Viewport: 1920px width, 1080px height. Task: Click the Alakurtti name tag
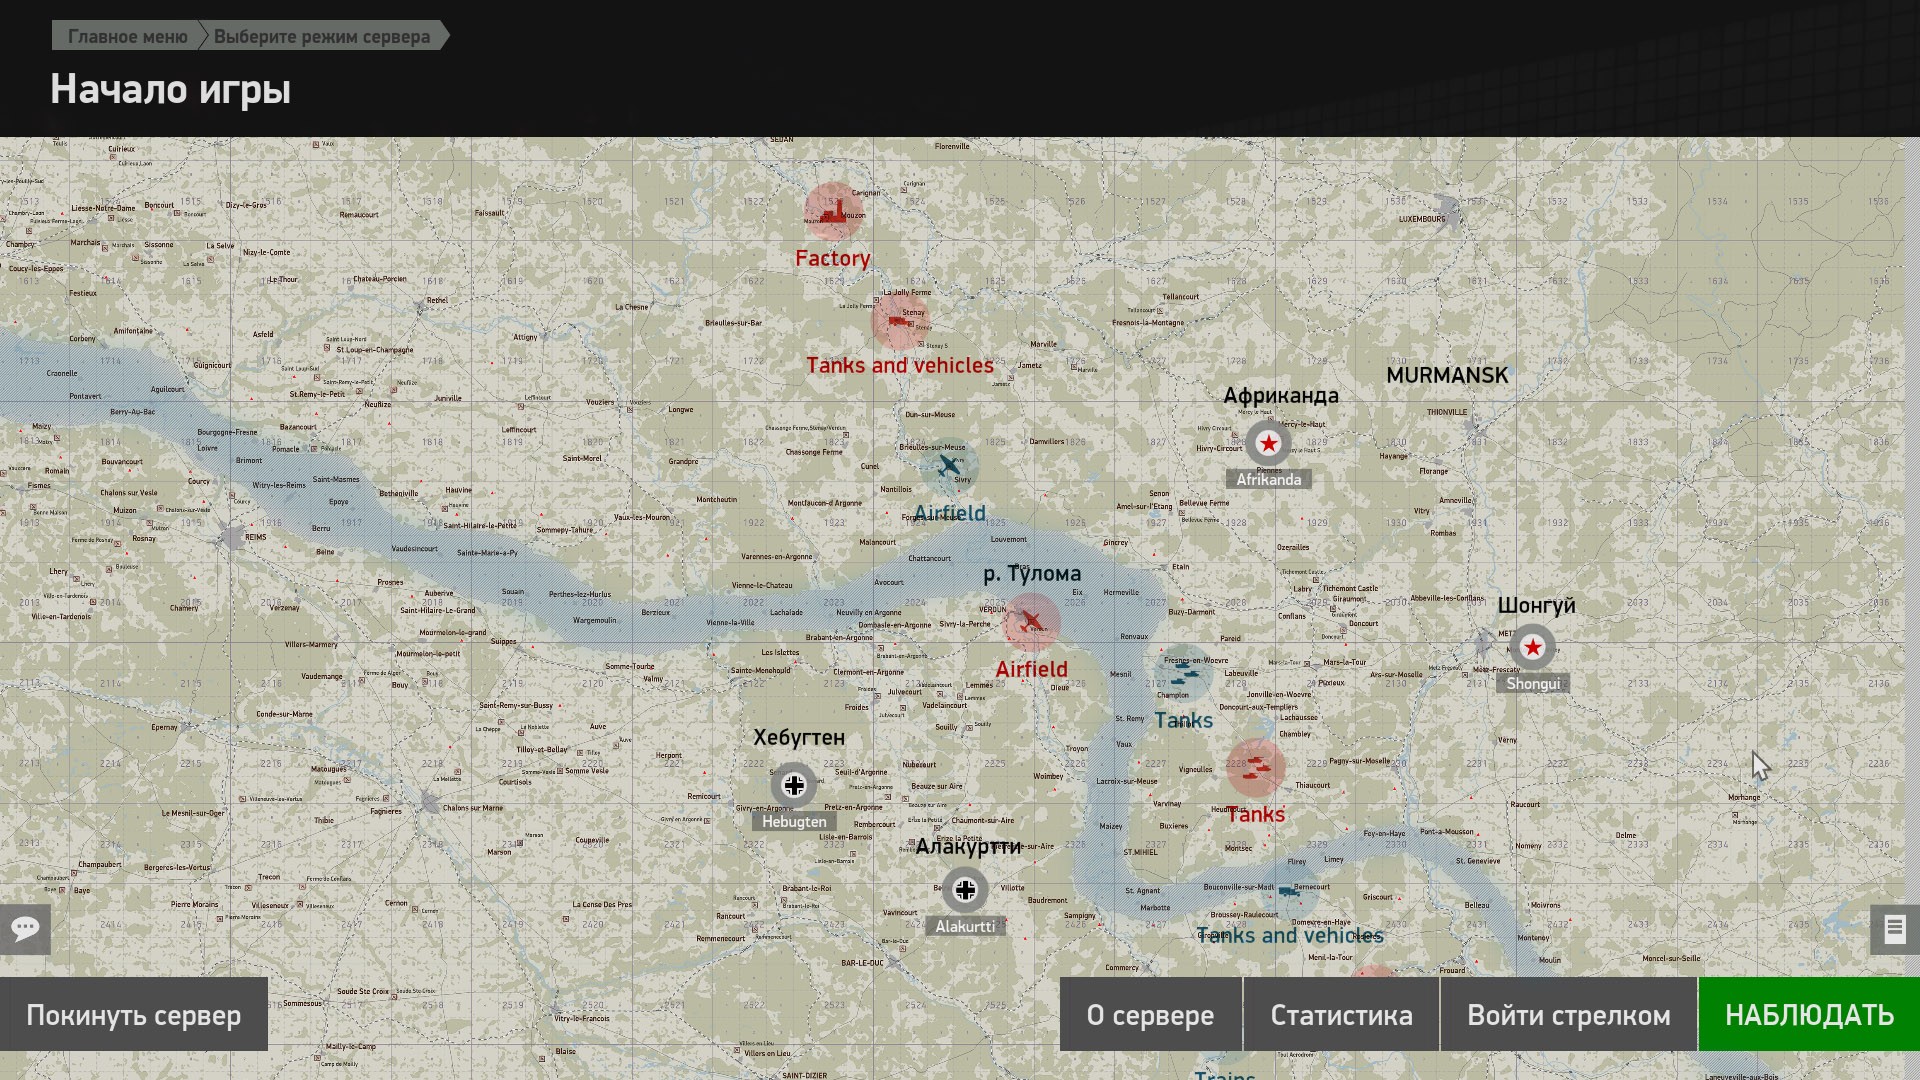(965, 927)
